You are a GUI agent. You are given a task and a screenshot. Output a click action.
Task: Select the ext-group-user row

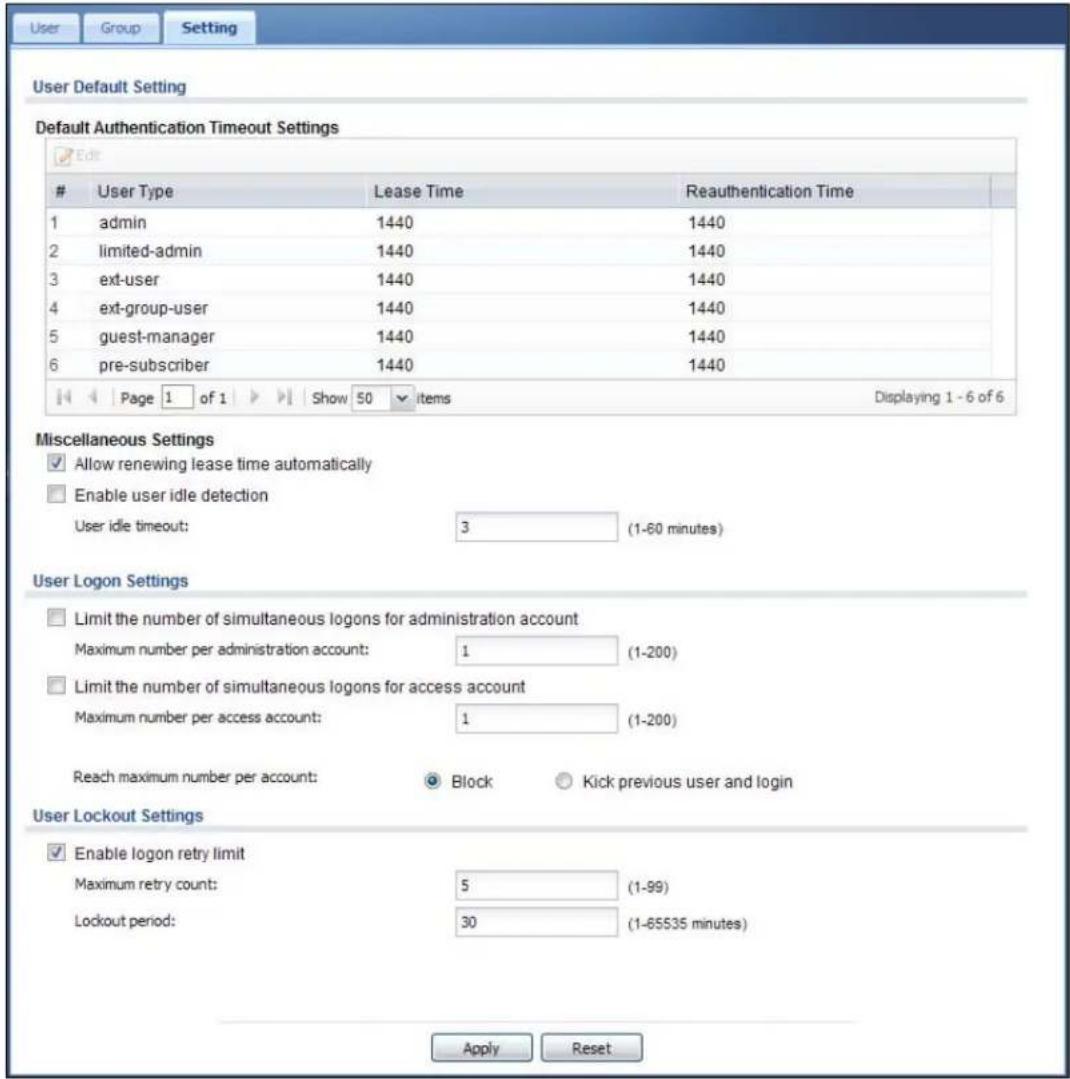point(519,308)
